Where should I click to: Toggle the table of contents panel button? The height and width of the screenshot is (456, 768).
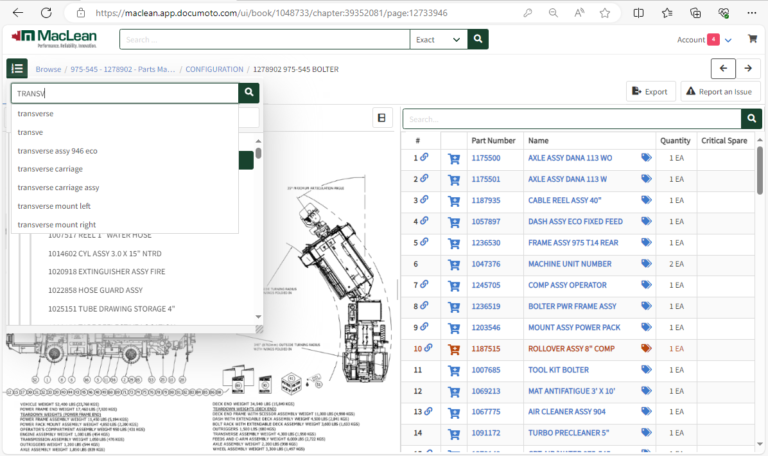coord(17,68)
